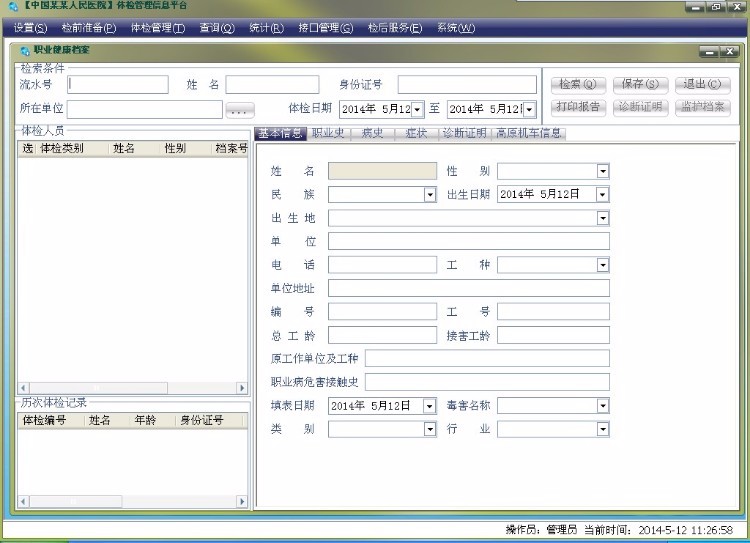Click the 身份证号 search input field
This screenshot has width=750, height=543.
466,85
